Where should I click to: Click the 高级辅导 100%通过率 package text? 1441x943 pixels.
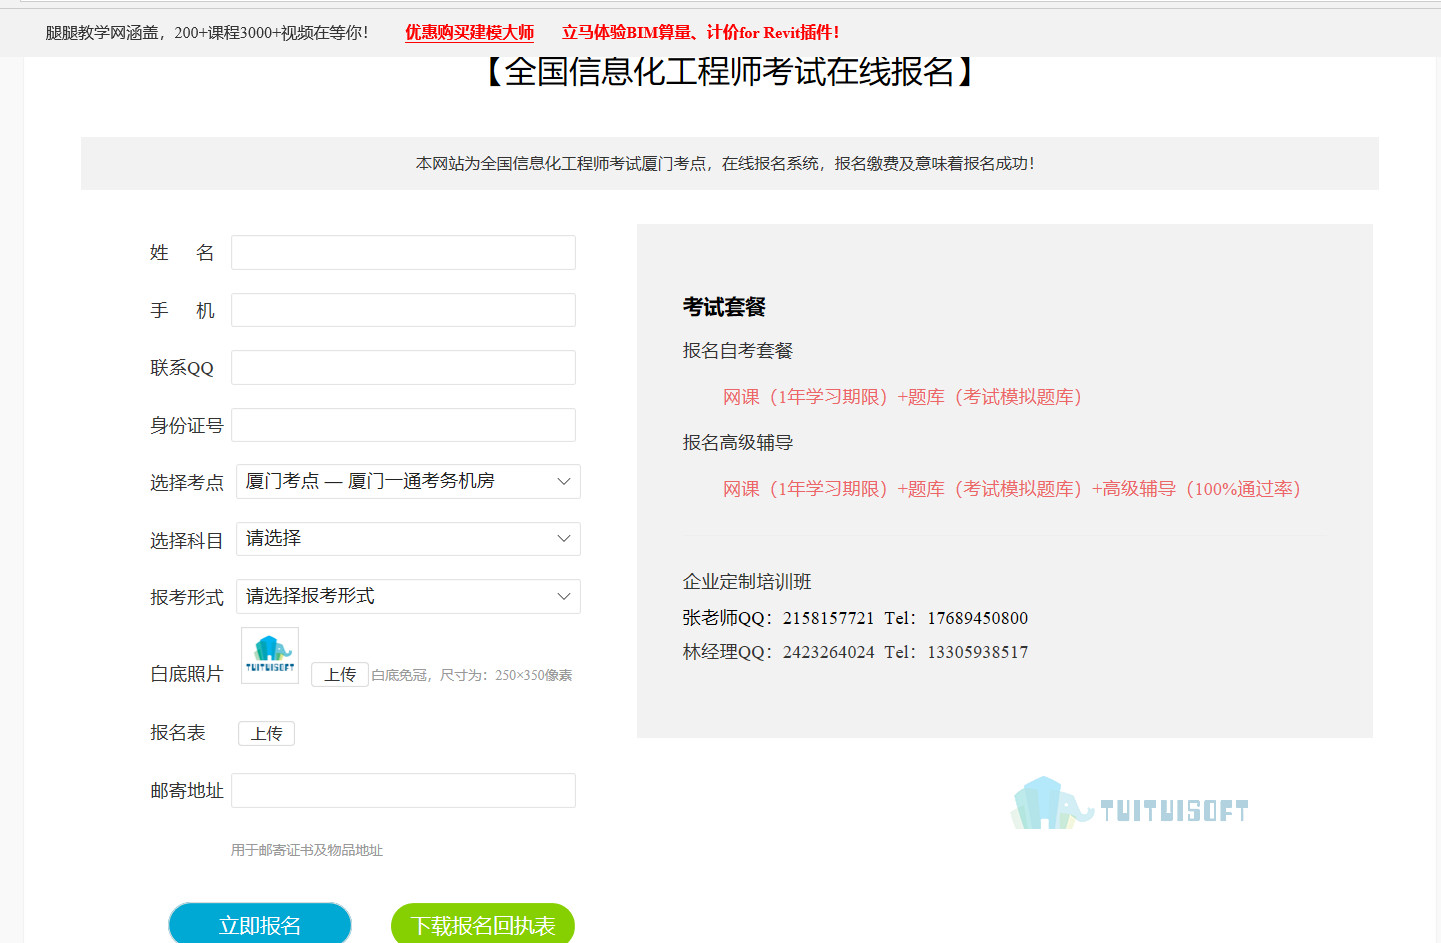click(1011, 489)
